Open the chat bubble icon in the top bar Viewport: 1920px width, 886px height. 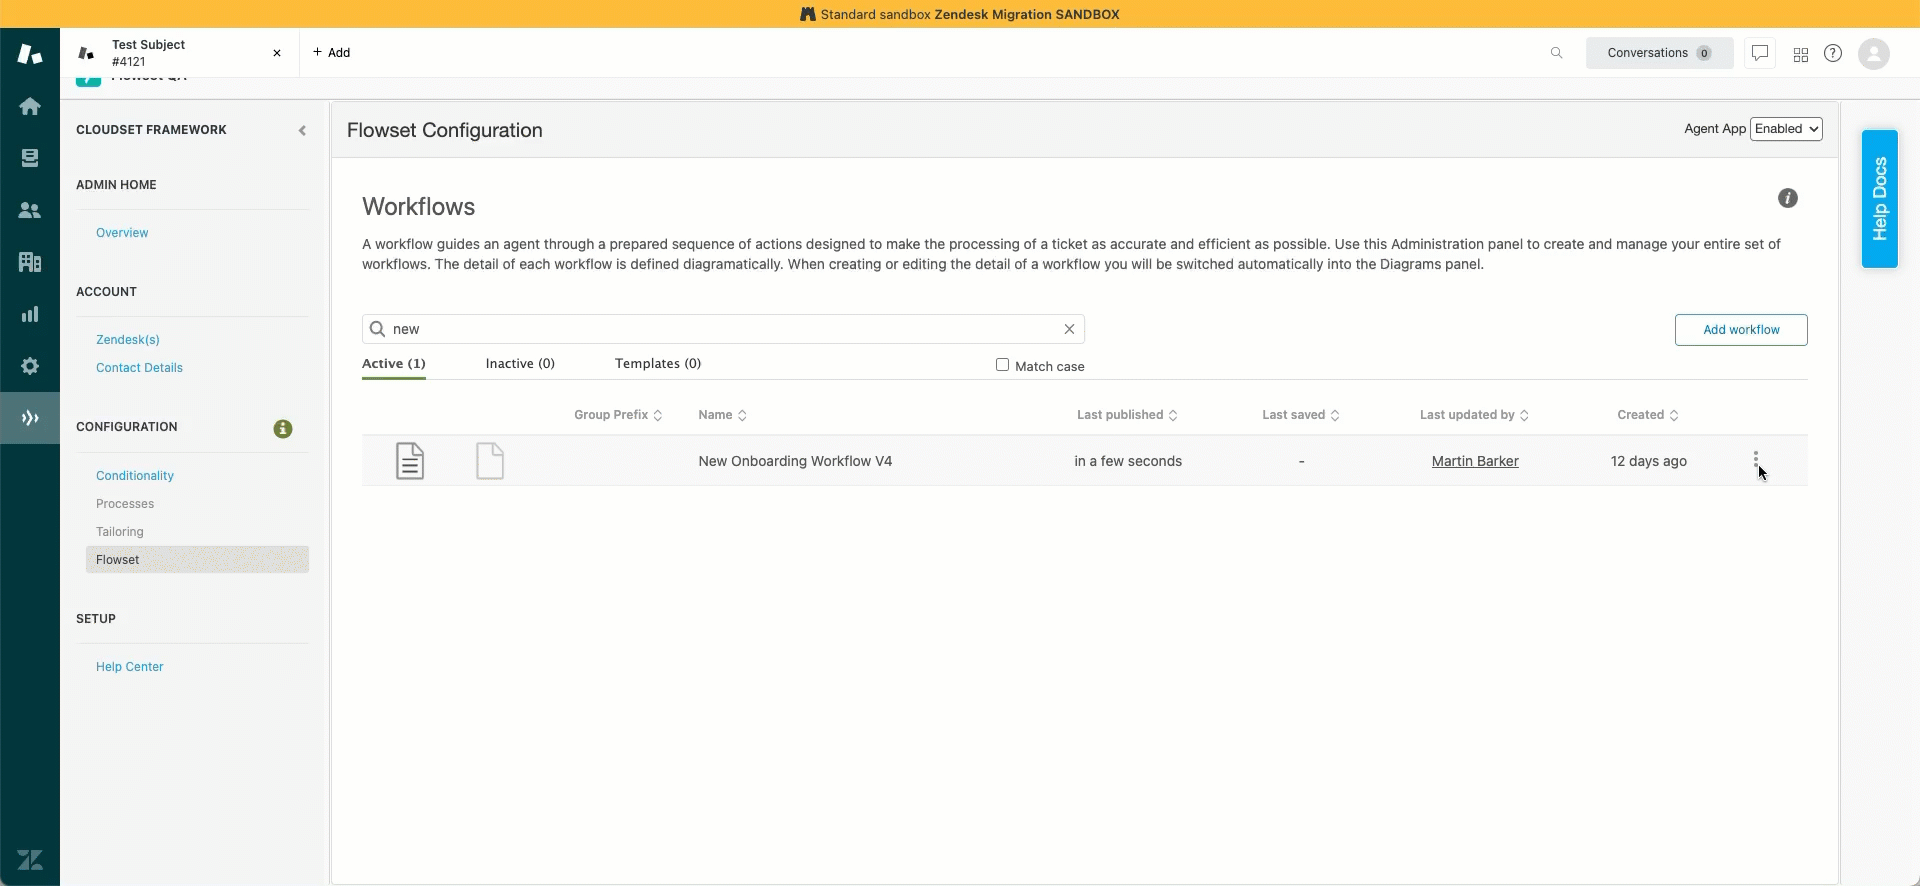(1760, 53)
